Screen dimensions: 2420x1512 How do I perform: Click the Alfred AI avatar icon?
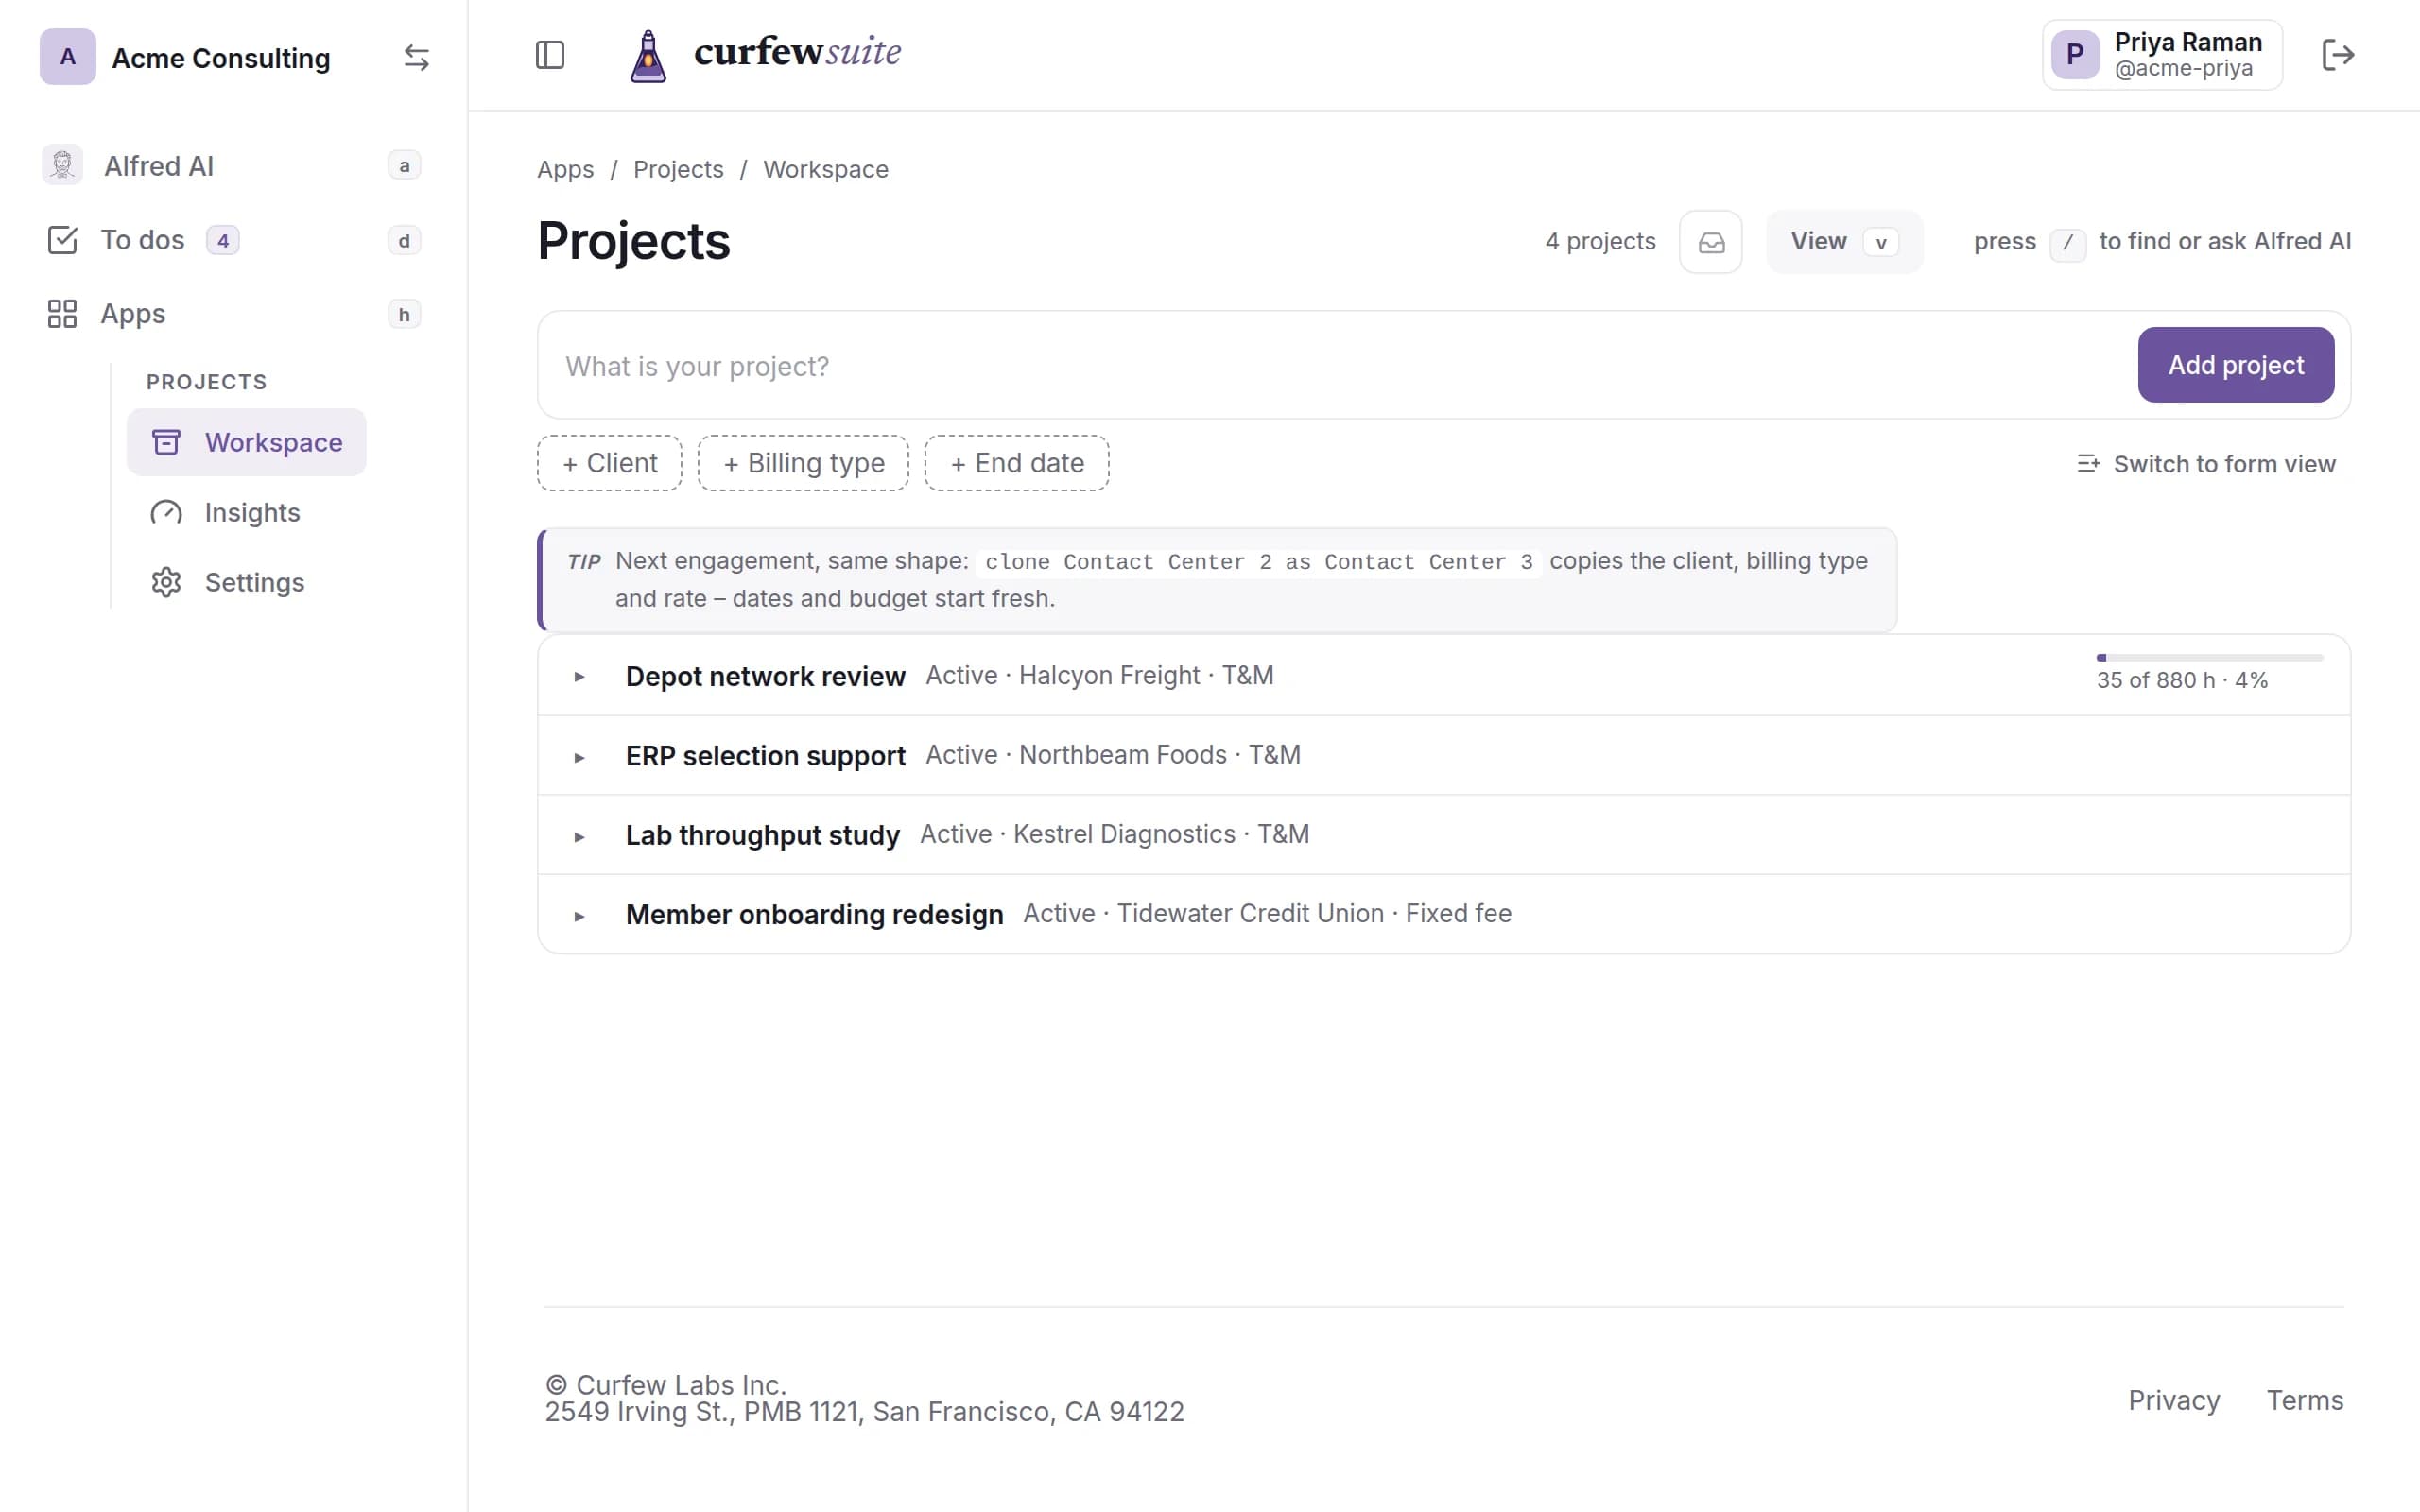point(62,165)
